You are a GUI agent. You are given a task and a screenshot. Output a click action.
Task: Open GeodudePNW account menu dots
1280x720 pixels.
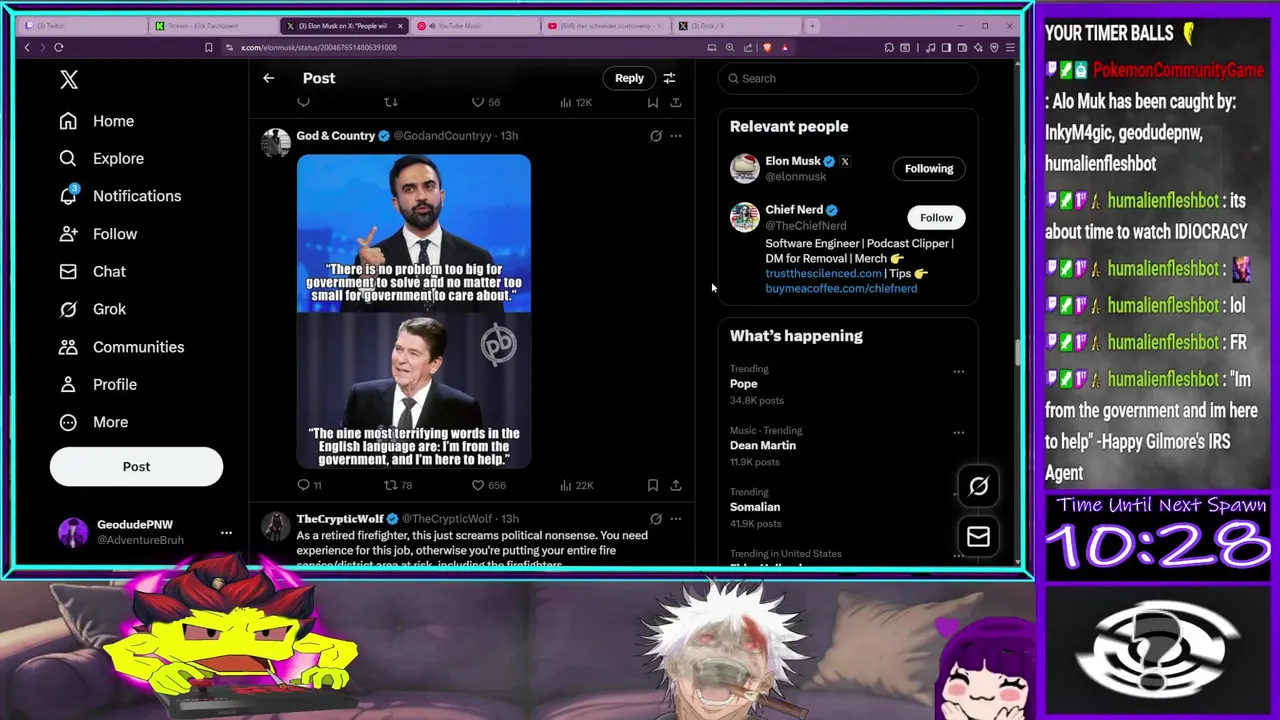coord(226,533)
